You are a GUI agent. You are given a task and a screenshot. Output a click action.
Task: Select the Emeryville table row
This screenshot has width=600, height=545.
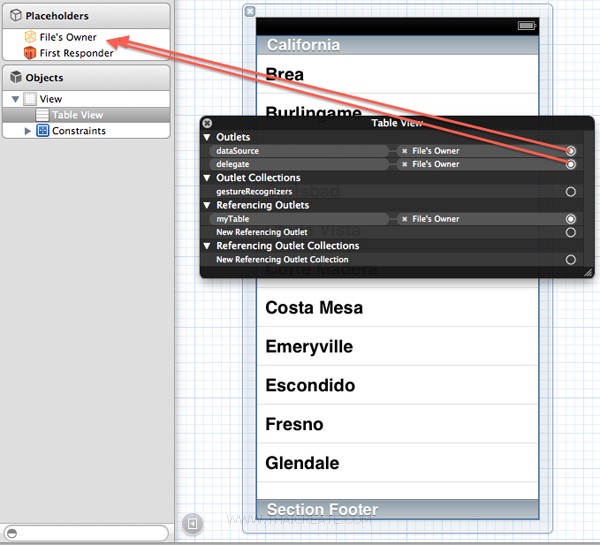click(398, 346)
